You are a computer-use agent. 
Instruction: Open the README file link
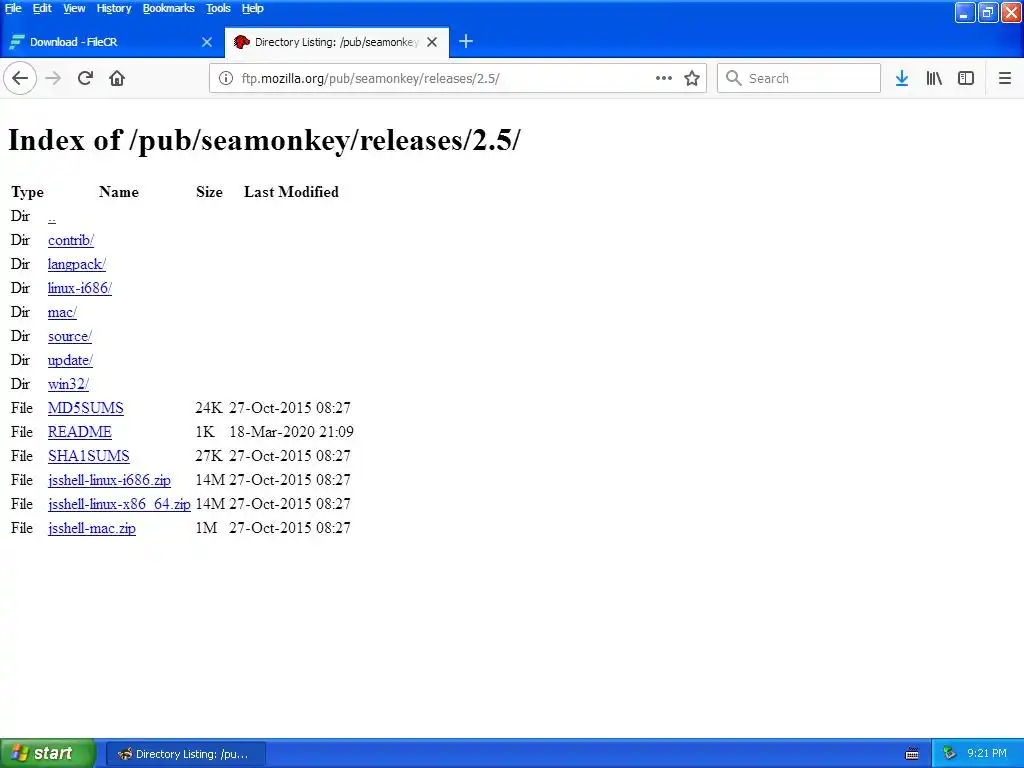click(x=80, y=432)
